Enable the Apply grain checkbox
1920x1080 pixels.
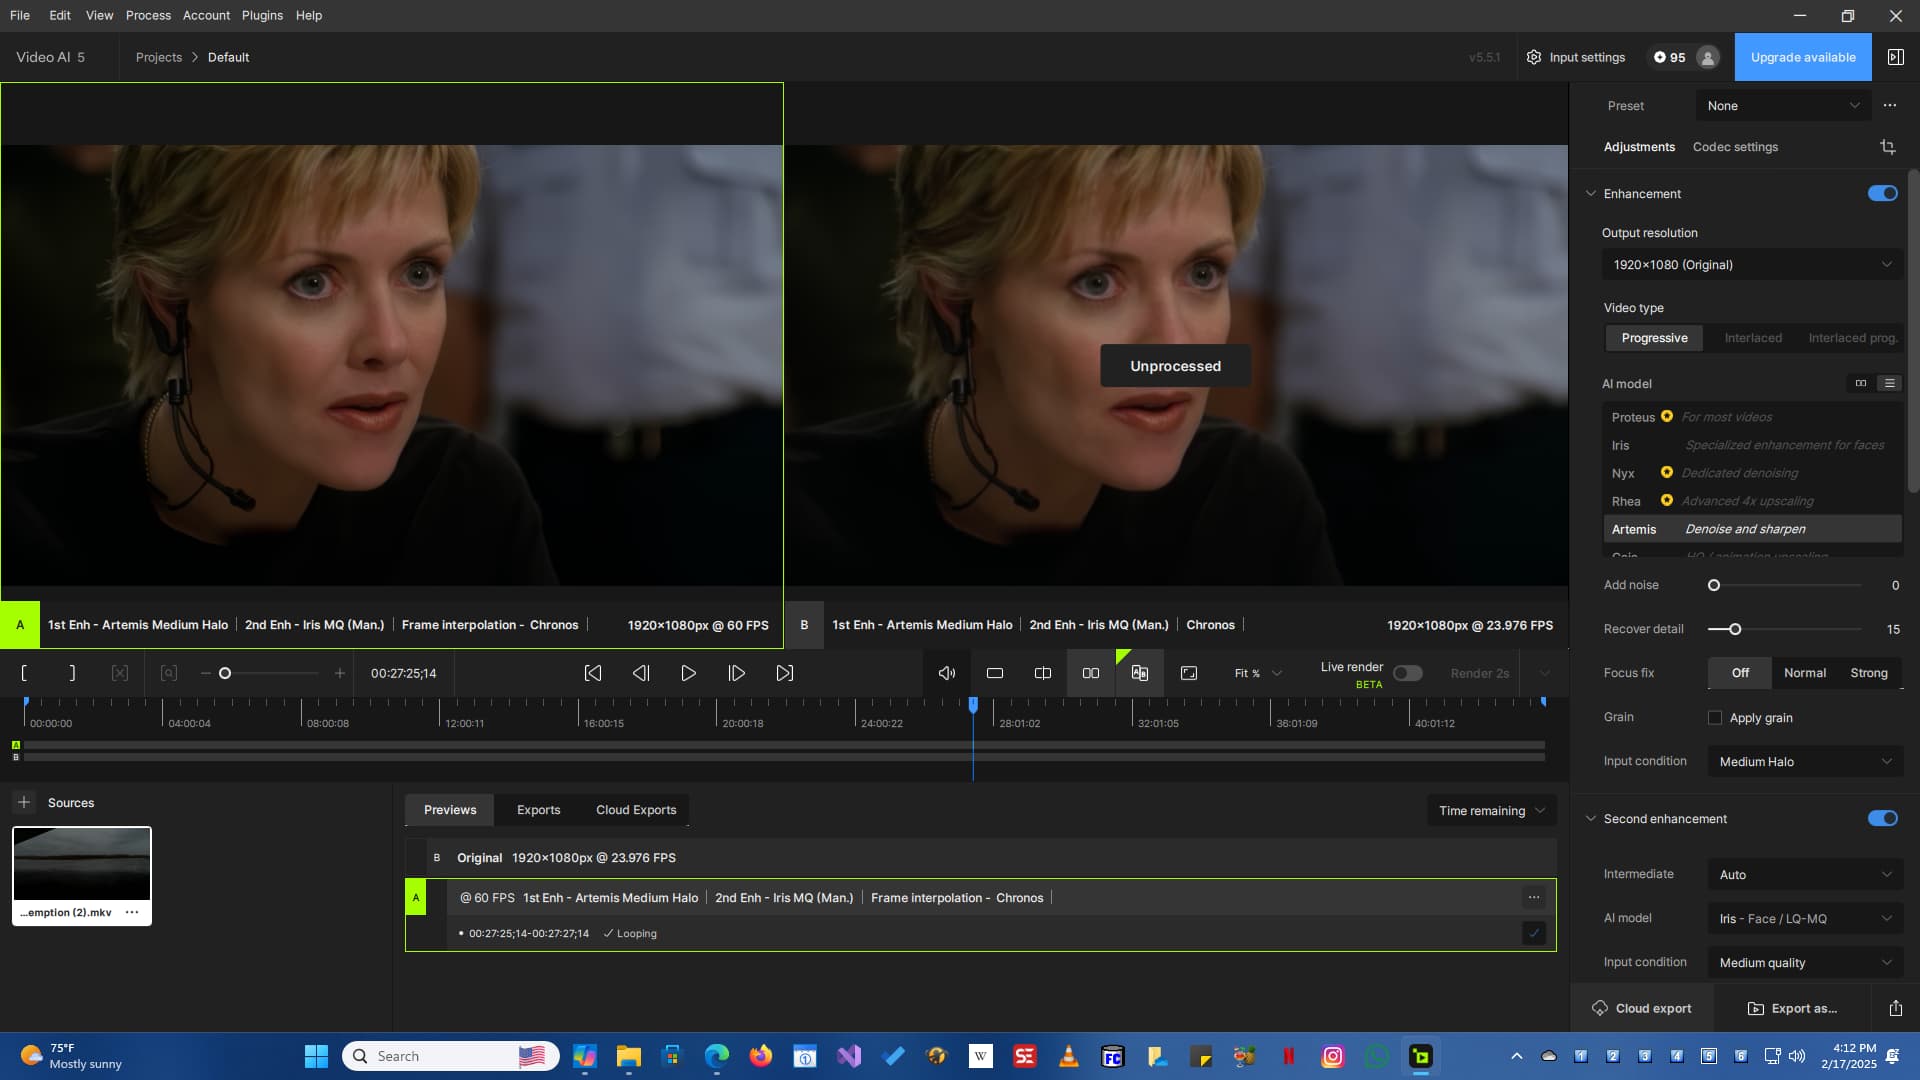[x=1715, y=717]
